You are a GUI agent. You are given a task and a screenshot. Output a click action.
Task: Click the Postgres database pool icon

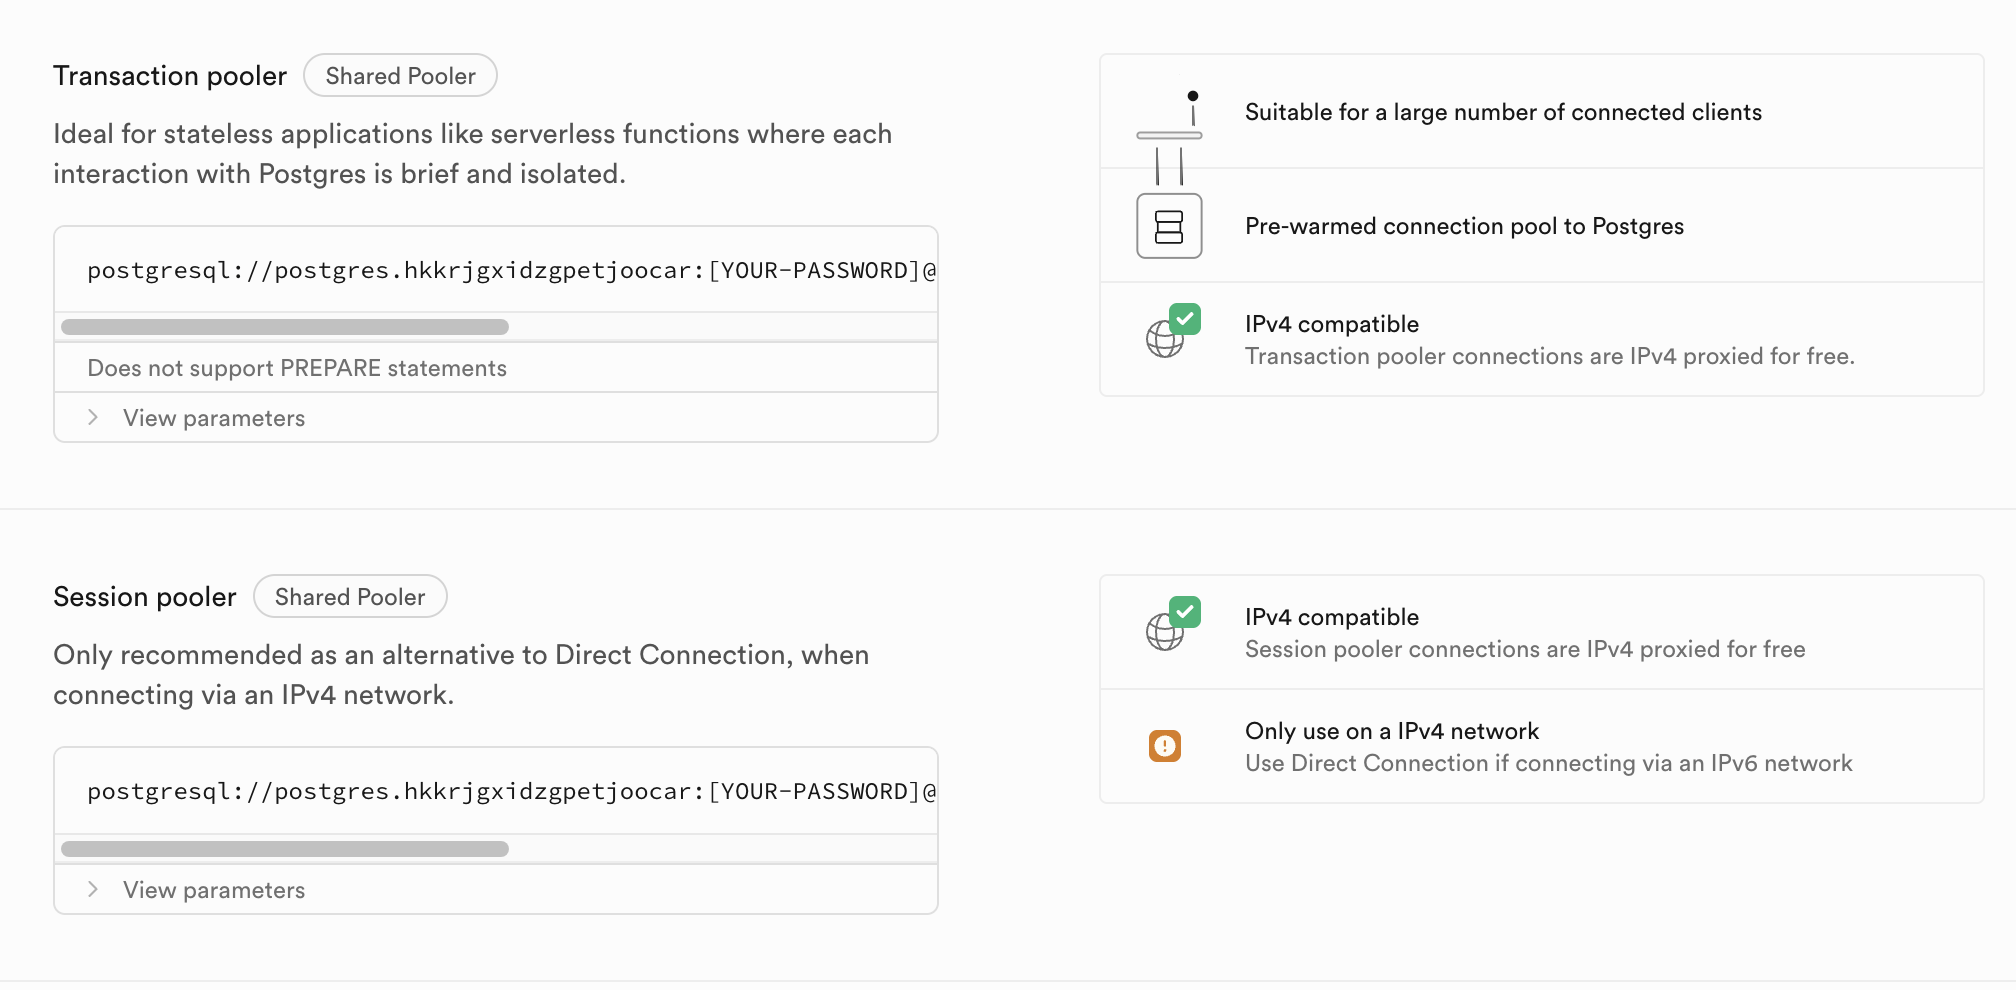click(1169, 226)
